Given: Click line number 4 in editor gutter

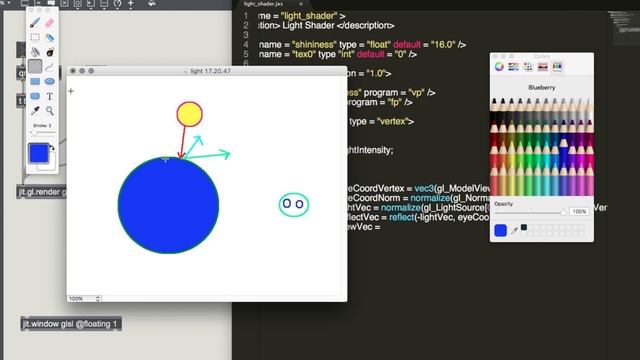Looking at the screenshot, I should point(246,44).
